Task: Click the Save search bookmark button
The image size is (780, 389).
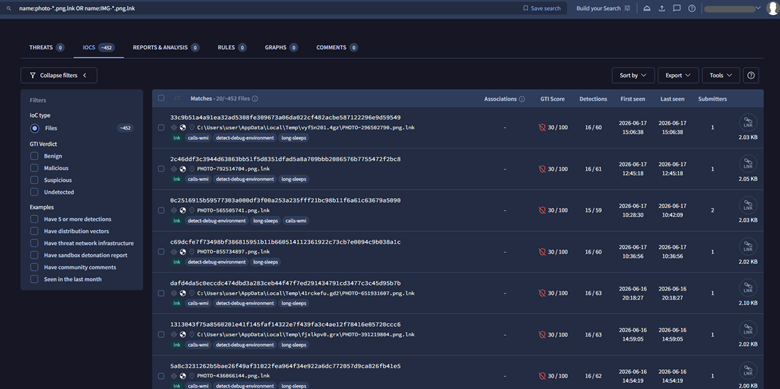Action: (x=542, y=8)
